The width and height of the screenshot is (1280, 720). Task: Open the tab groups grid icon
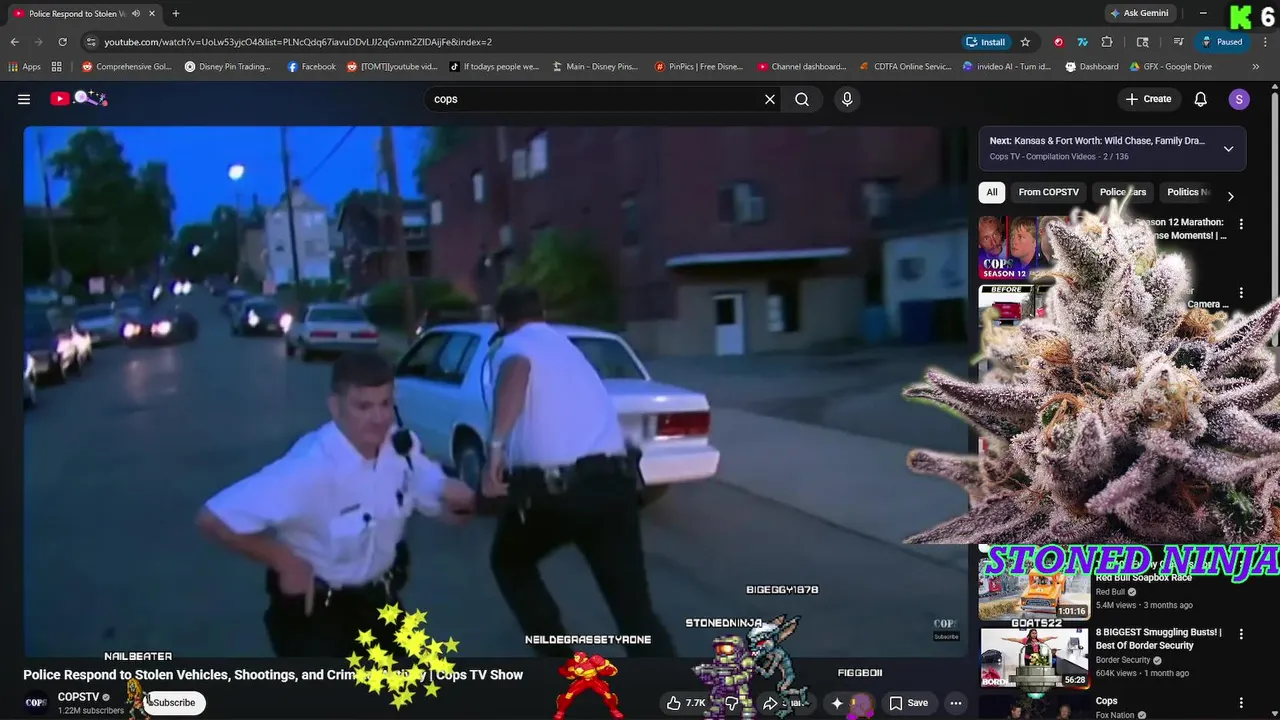57,67
